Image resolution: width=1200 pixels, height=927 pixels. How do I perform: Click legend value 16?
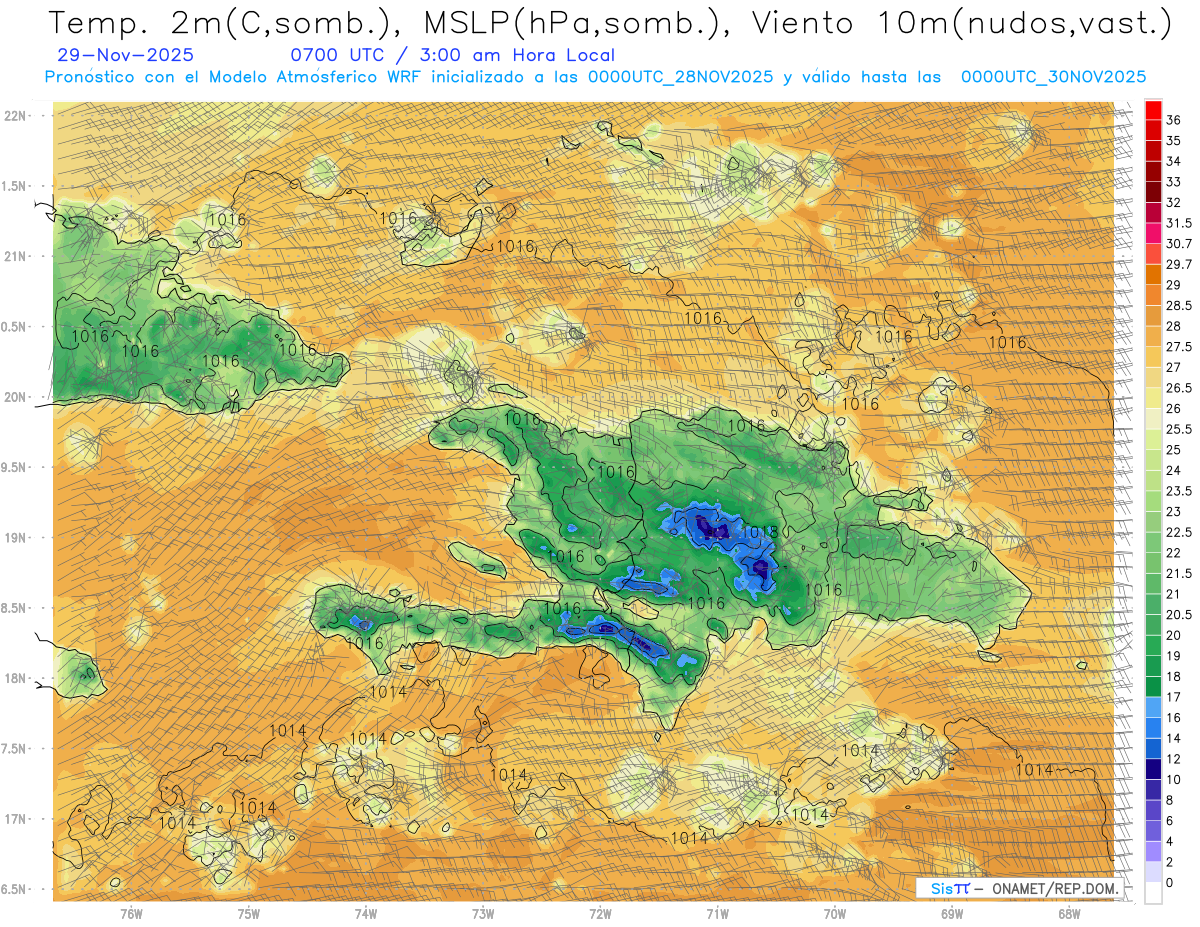[x=1174, y=718]
